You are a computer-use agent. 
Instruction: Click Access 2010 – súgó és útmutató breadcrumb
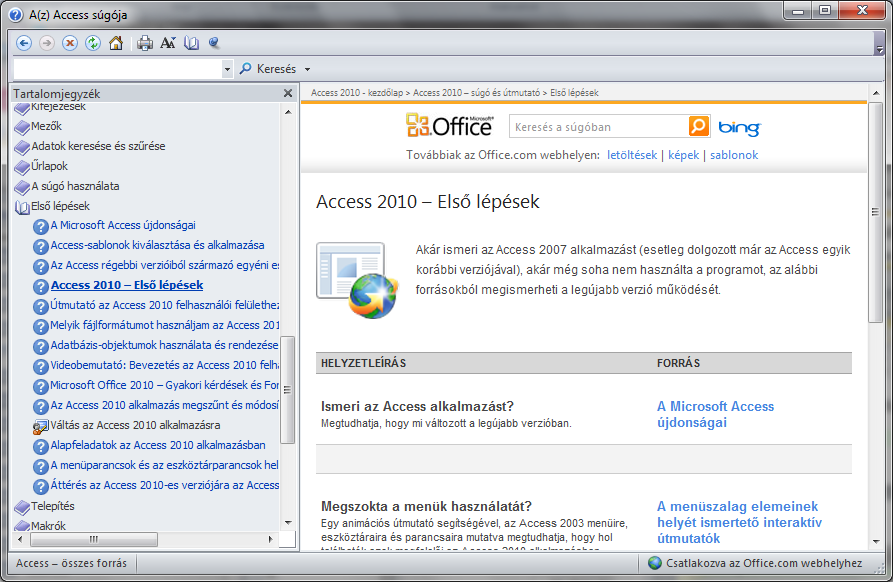(476, 93)
